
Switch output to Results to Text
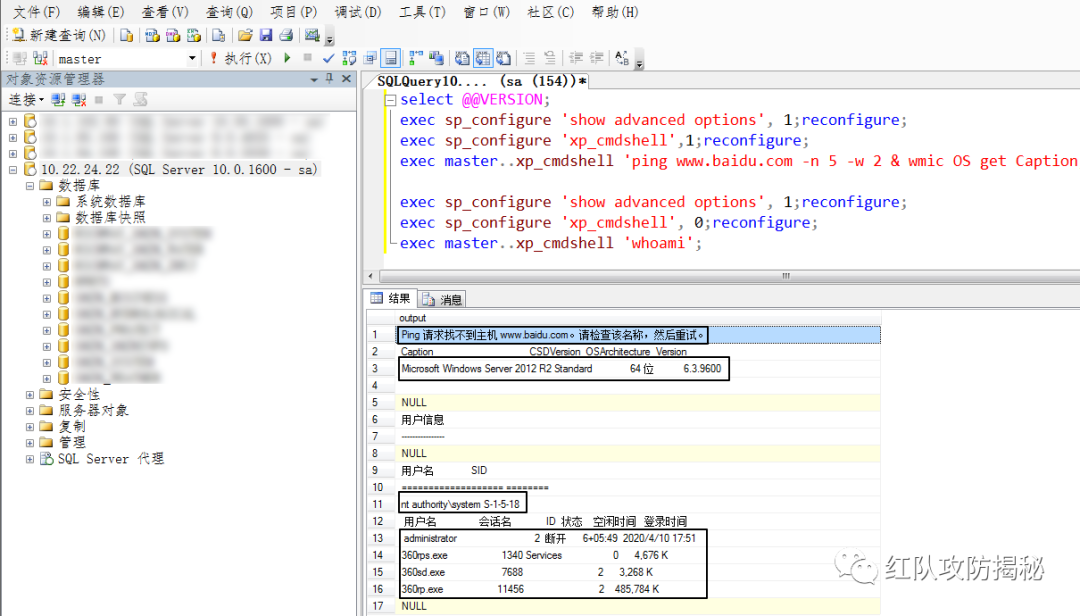click(x=462, y=59)
